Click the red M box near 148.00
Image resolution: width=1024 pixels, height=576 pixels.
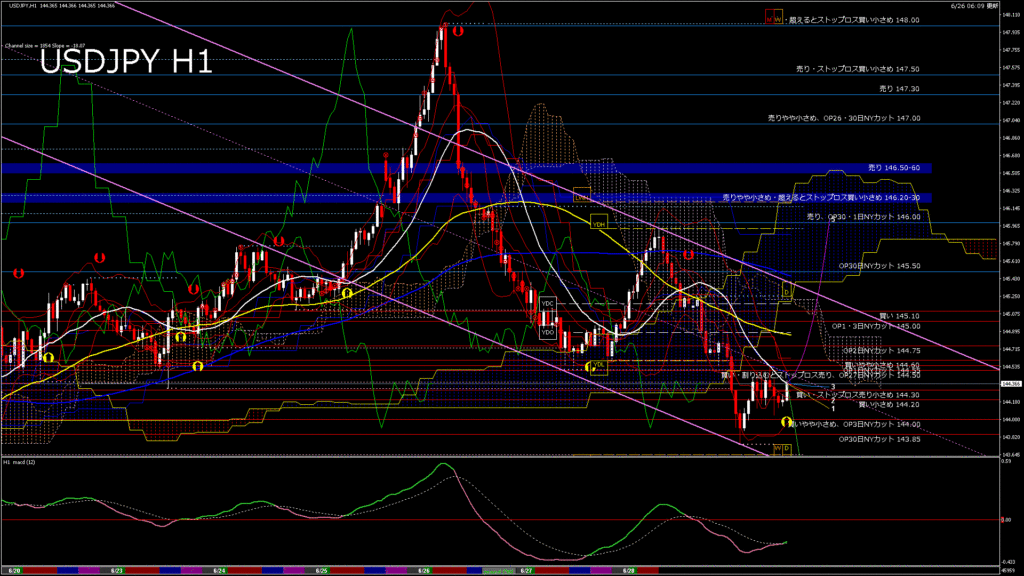pos(769,16)
